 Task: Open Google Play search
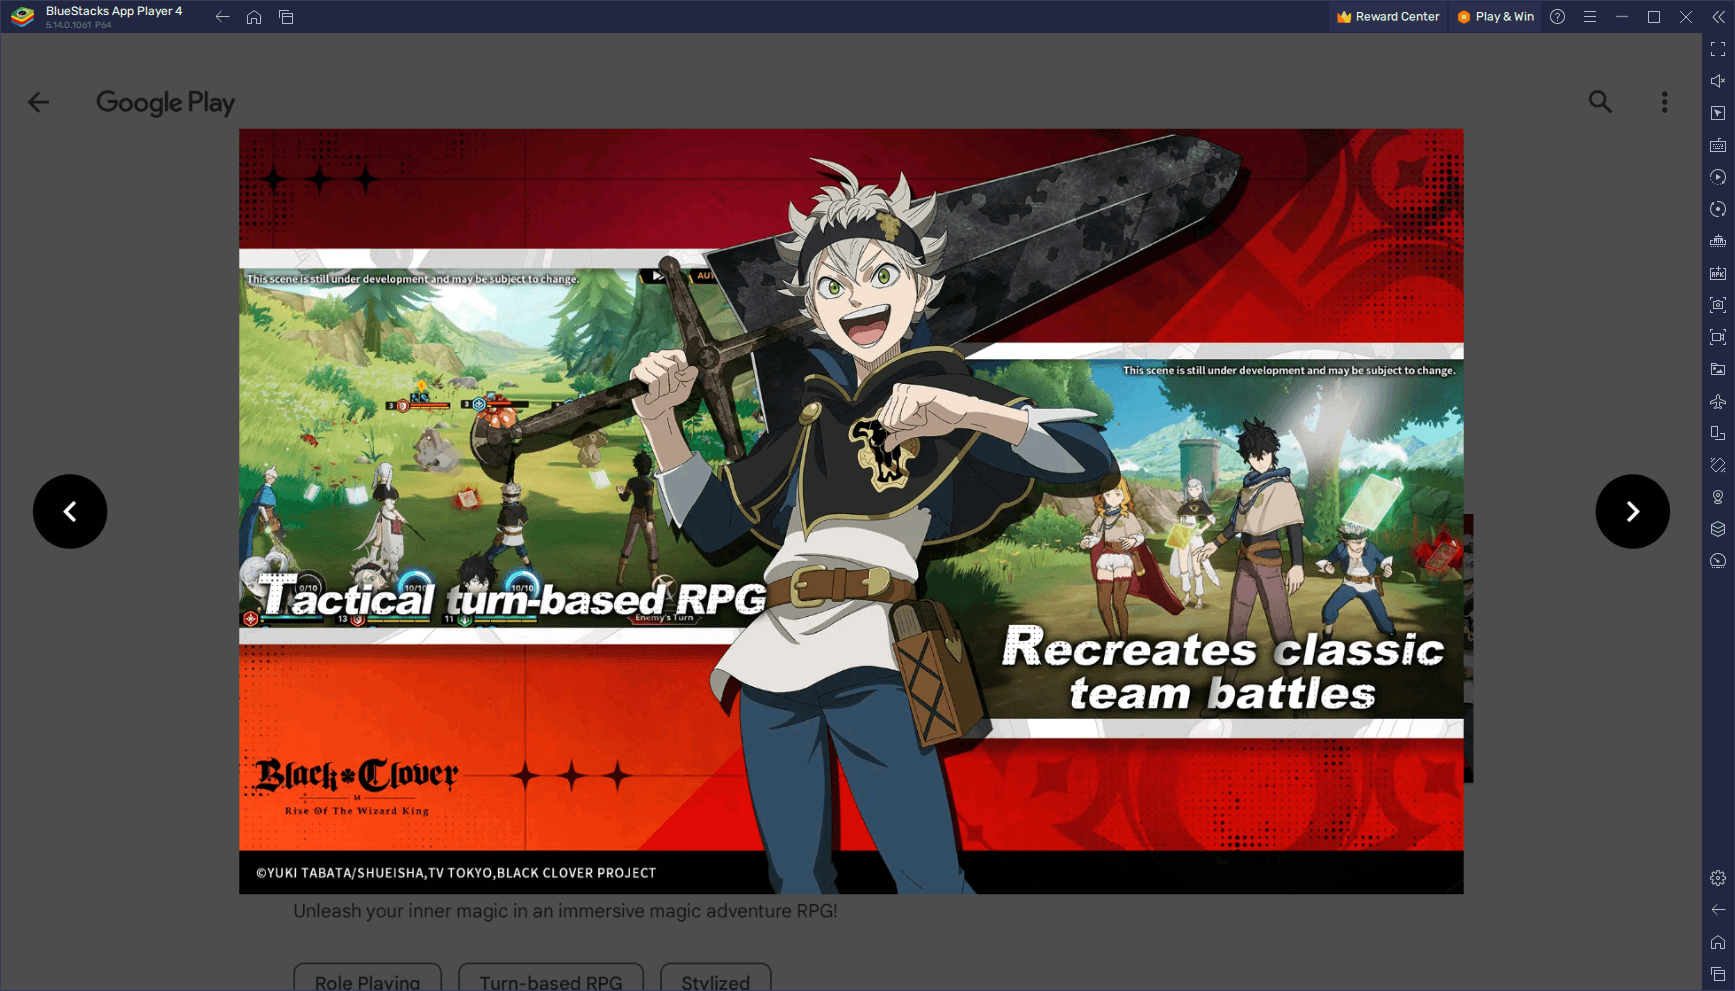1600,102
